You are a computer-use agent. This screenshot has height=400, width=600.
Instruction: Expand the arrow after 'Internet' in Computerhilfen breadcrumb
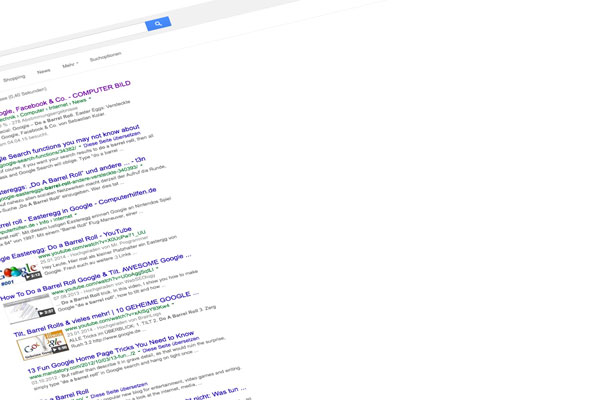[75, 214]
